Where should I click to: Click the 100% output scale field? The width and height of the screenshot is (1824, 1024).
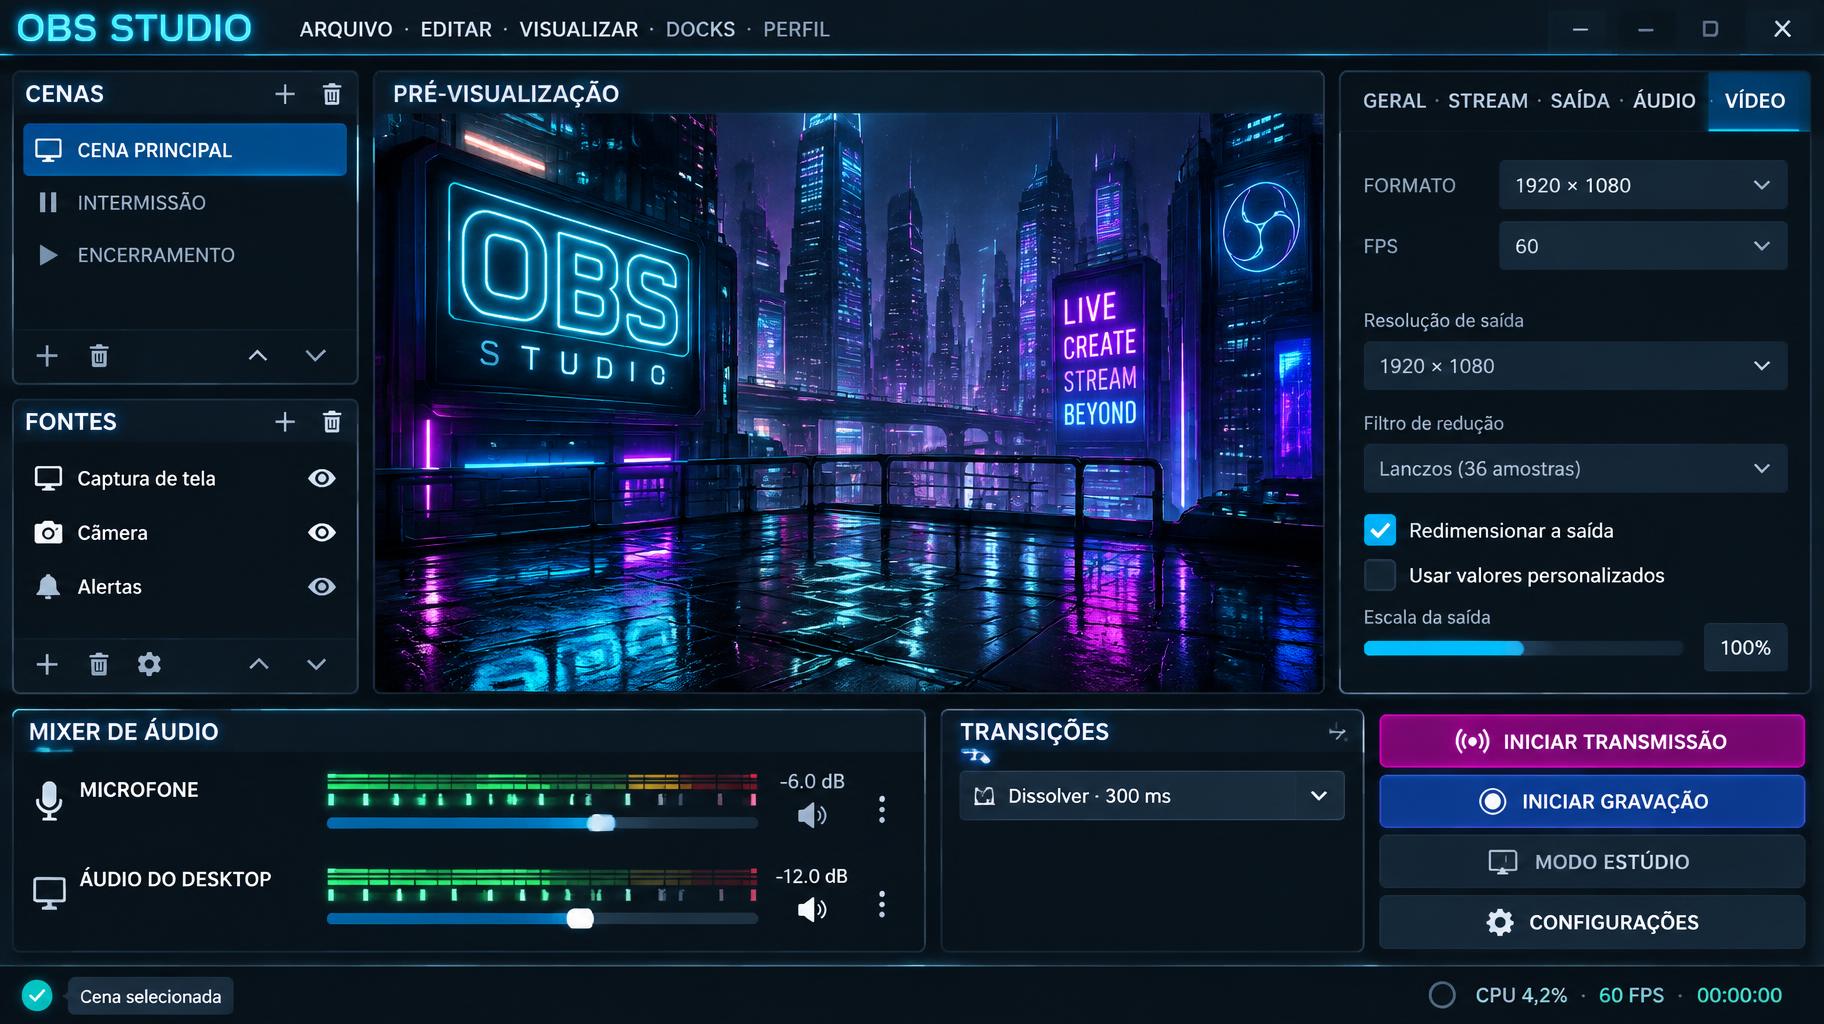(x=1745, y=648)
